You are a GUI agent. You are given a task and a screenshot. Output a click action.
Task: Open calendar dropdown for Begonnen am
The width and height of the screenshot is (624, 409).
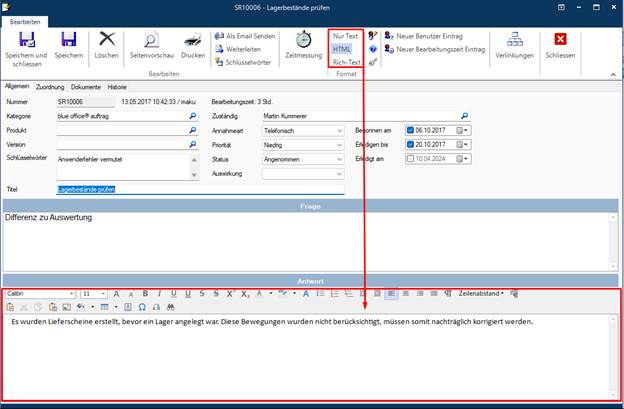pyautogui.click(x=462, y=130)
